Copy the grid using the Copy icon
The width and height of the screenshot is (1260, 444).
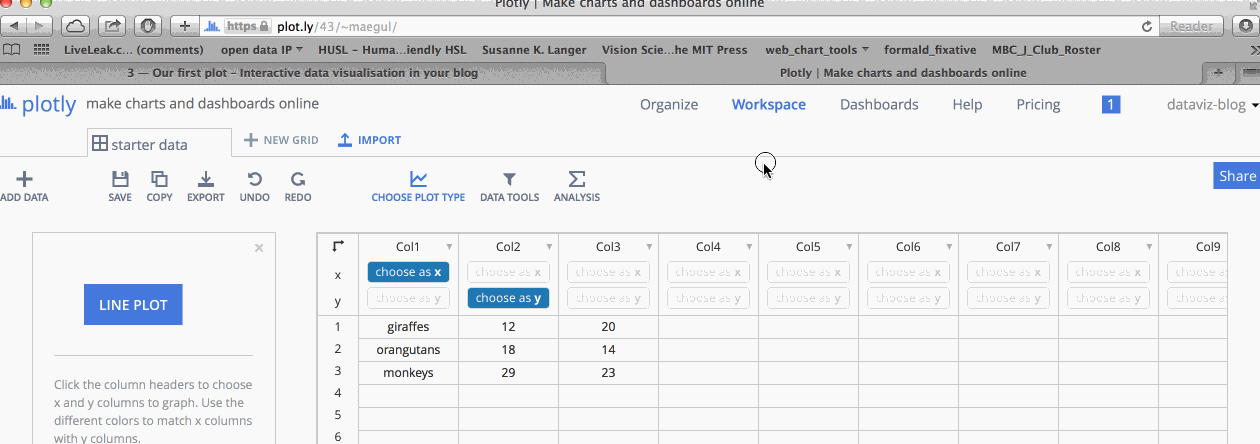click(x=159, y=179)
